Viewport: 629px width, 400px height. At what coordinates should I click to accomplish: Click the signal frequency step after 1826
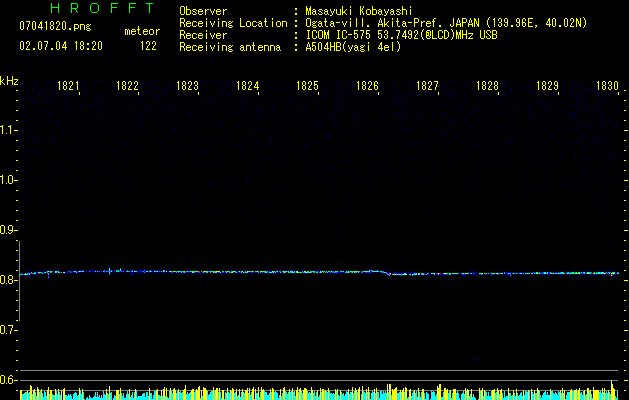click(x=388, y=273)
